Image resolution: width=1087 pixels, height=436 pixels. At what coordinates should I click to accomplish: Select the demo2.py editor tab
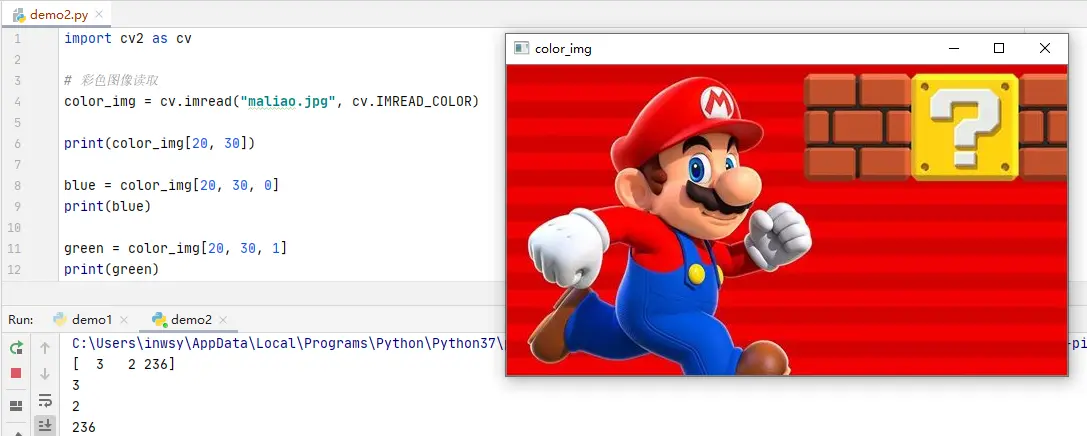[x=59, y=15]
